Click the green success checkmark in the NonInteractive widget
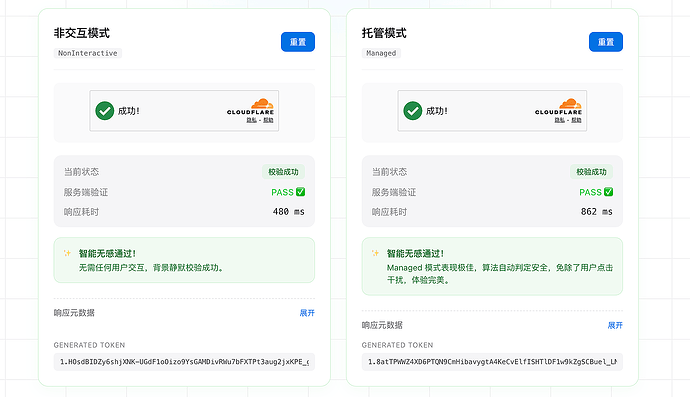This screenshot has width=690, height=397. pos(105,111)
